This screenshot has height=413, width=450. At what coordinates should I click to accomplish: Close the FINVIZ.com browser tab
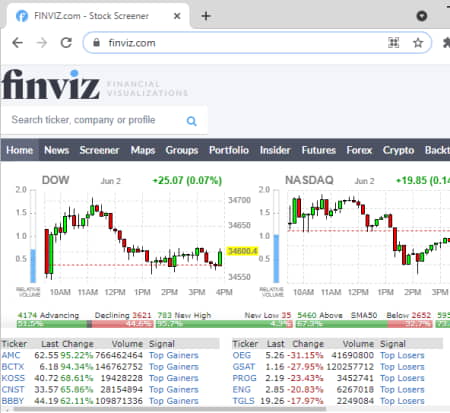point(177,16)
